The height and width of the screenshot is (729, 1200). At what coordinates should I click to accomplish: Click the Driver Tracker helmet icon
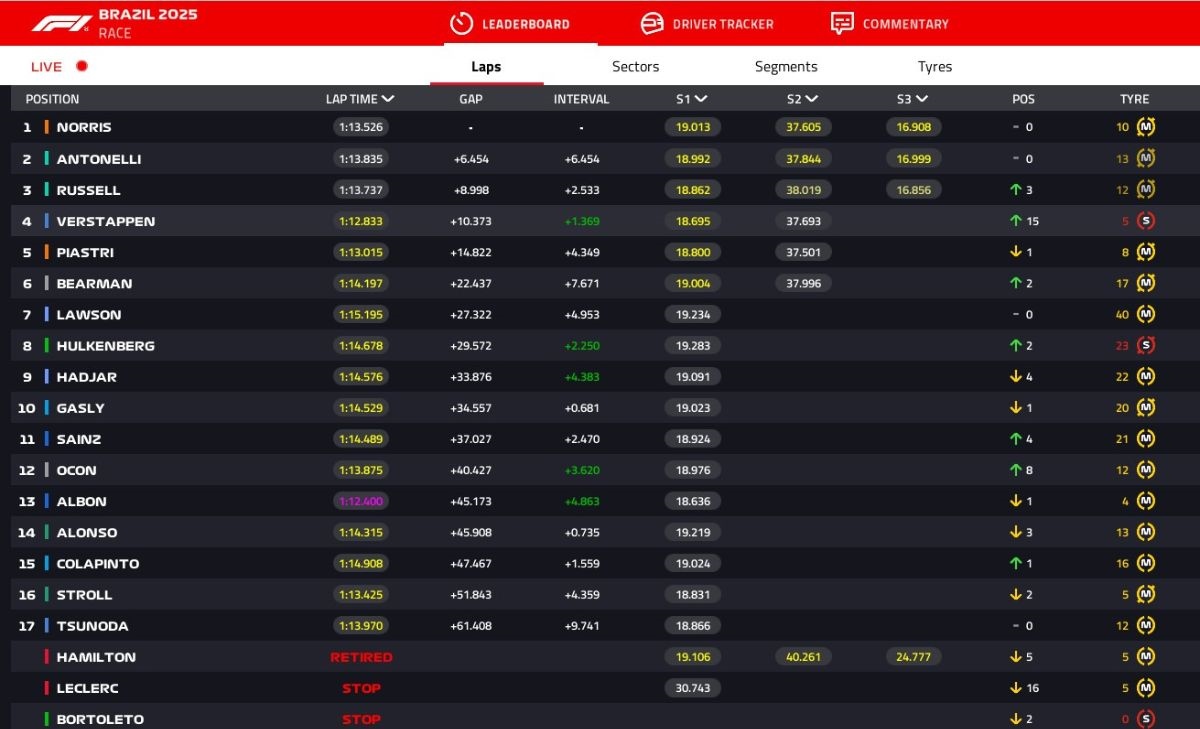(652, 24)
